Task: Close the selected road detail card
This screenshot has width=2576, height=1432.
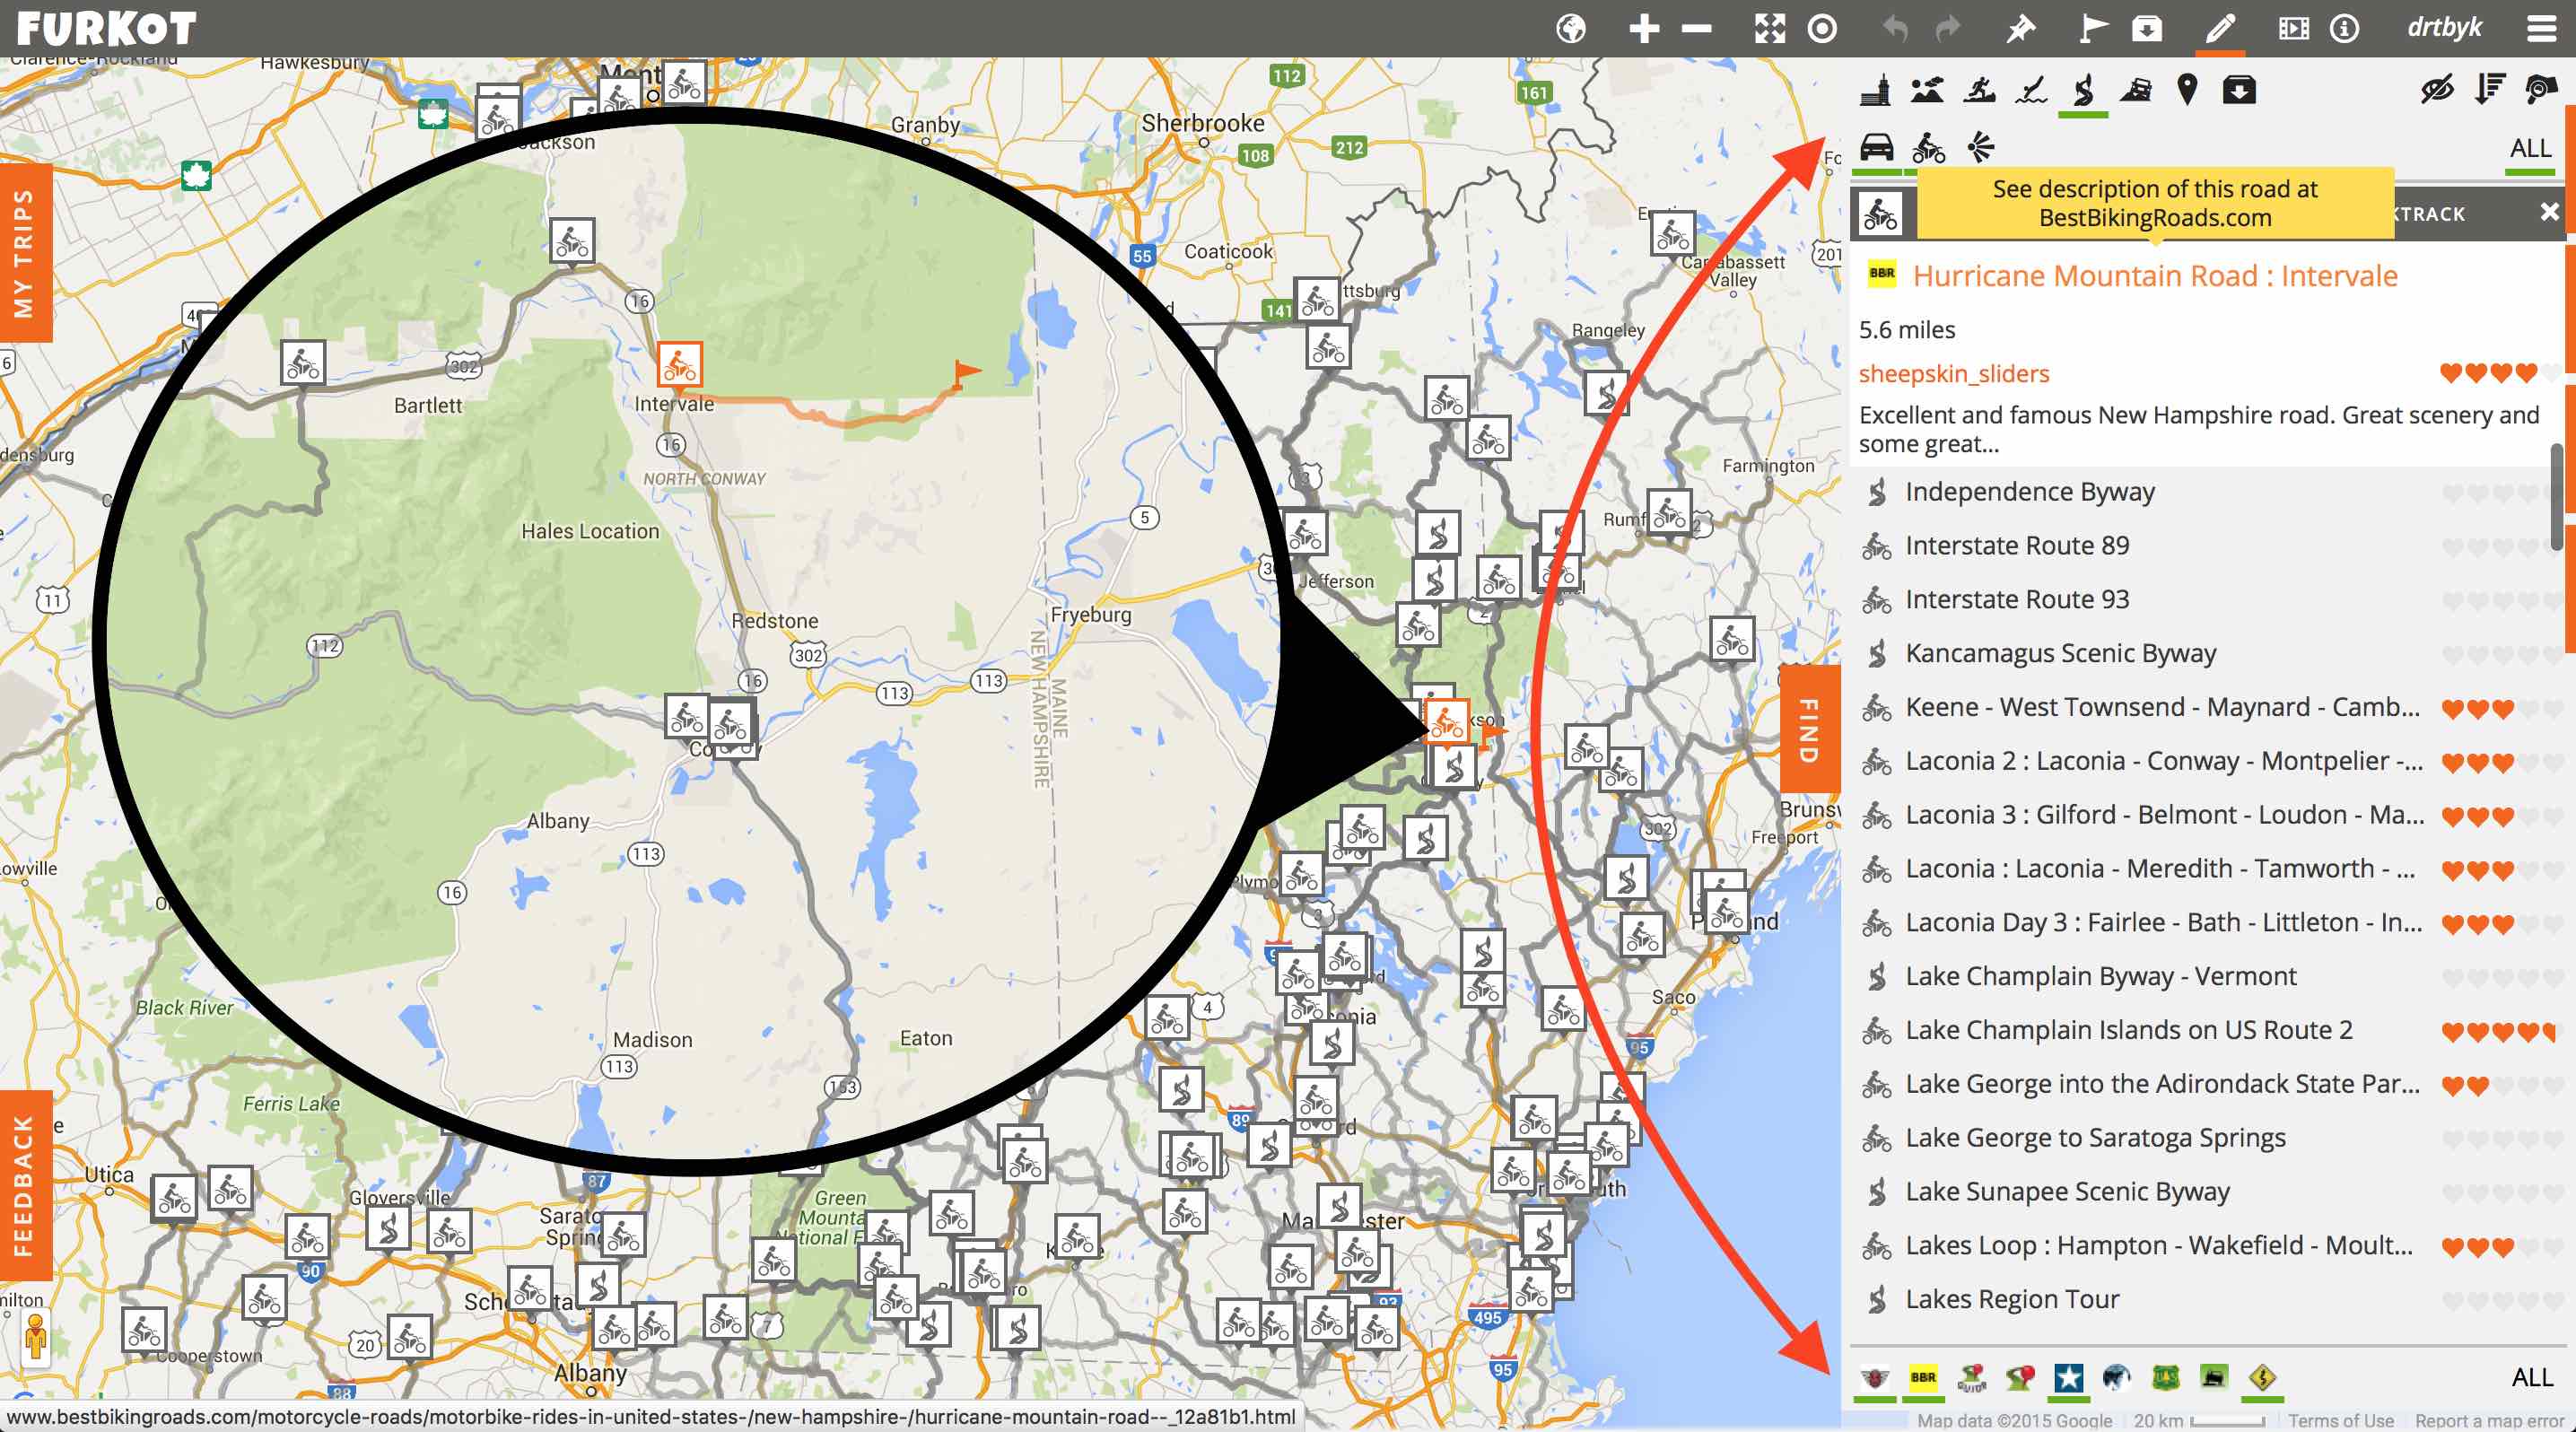Action: coord(2549,212)
